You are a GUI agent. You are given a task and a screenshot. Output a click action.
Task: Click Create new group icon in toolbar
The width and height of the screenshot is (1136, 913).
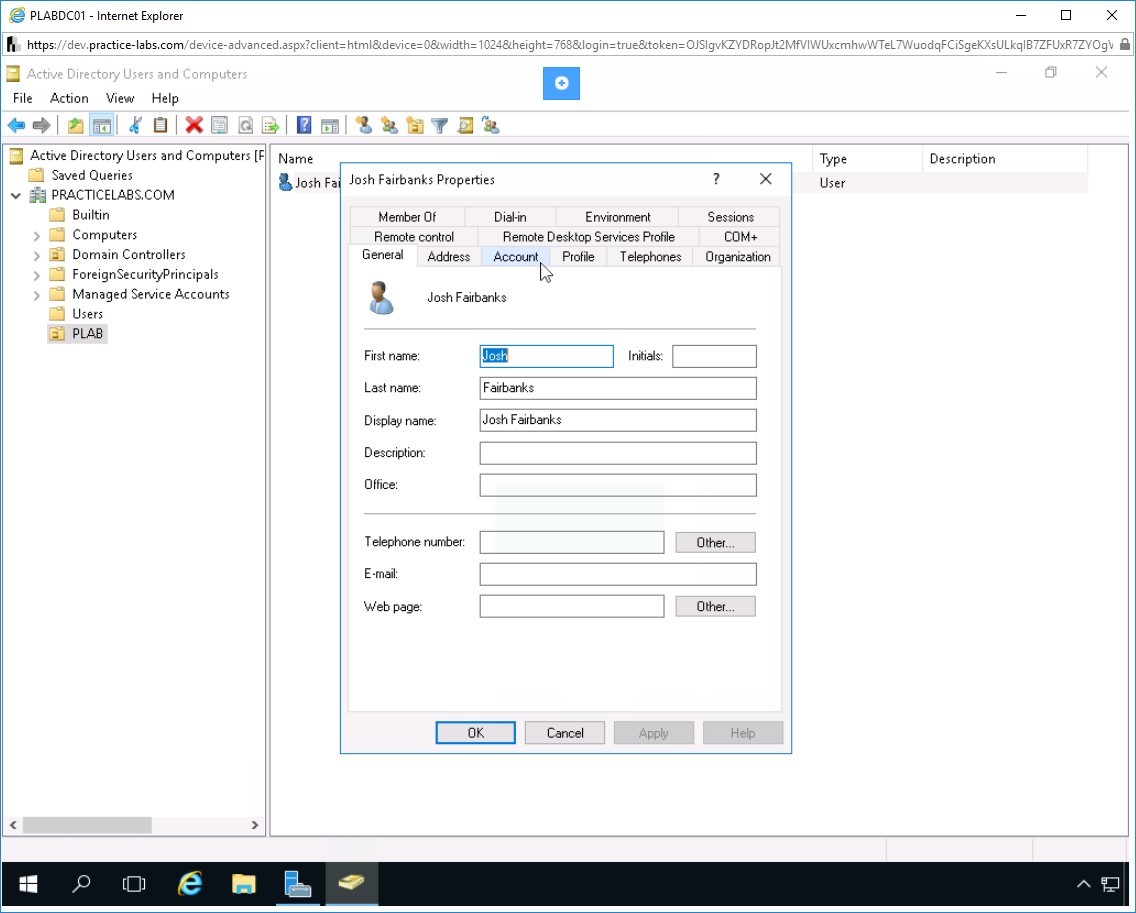tap(390, 125)
